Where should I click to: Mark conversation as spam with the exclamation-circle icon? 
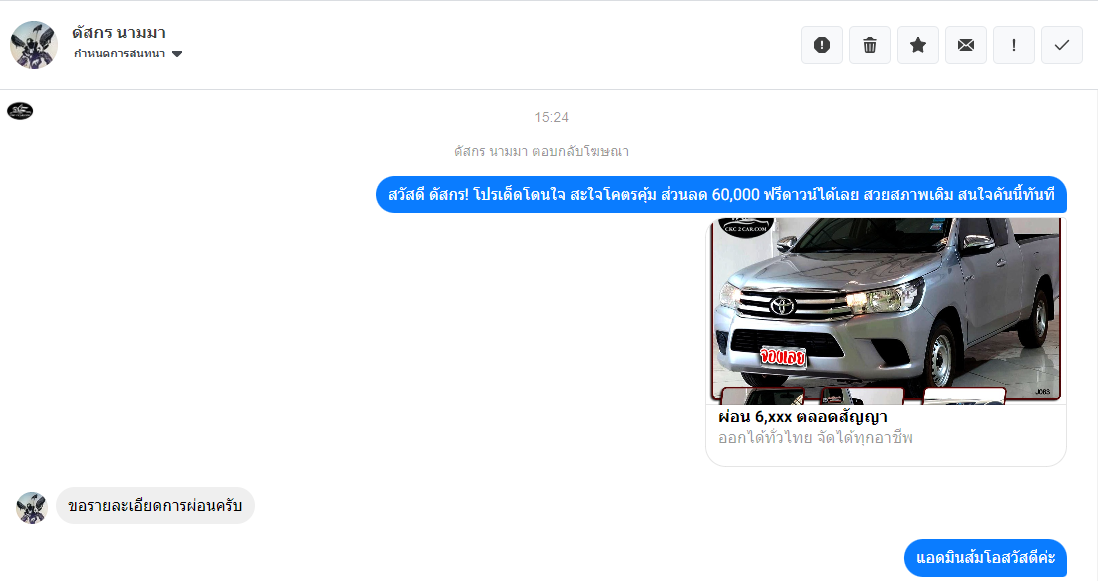pos(821,45)
